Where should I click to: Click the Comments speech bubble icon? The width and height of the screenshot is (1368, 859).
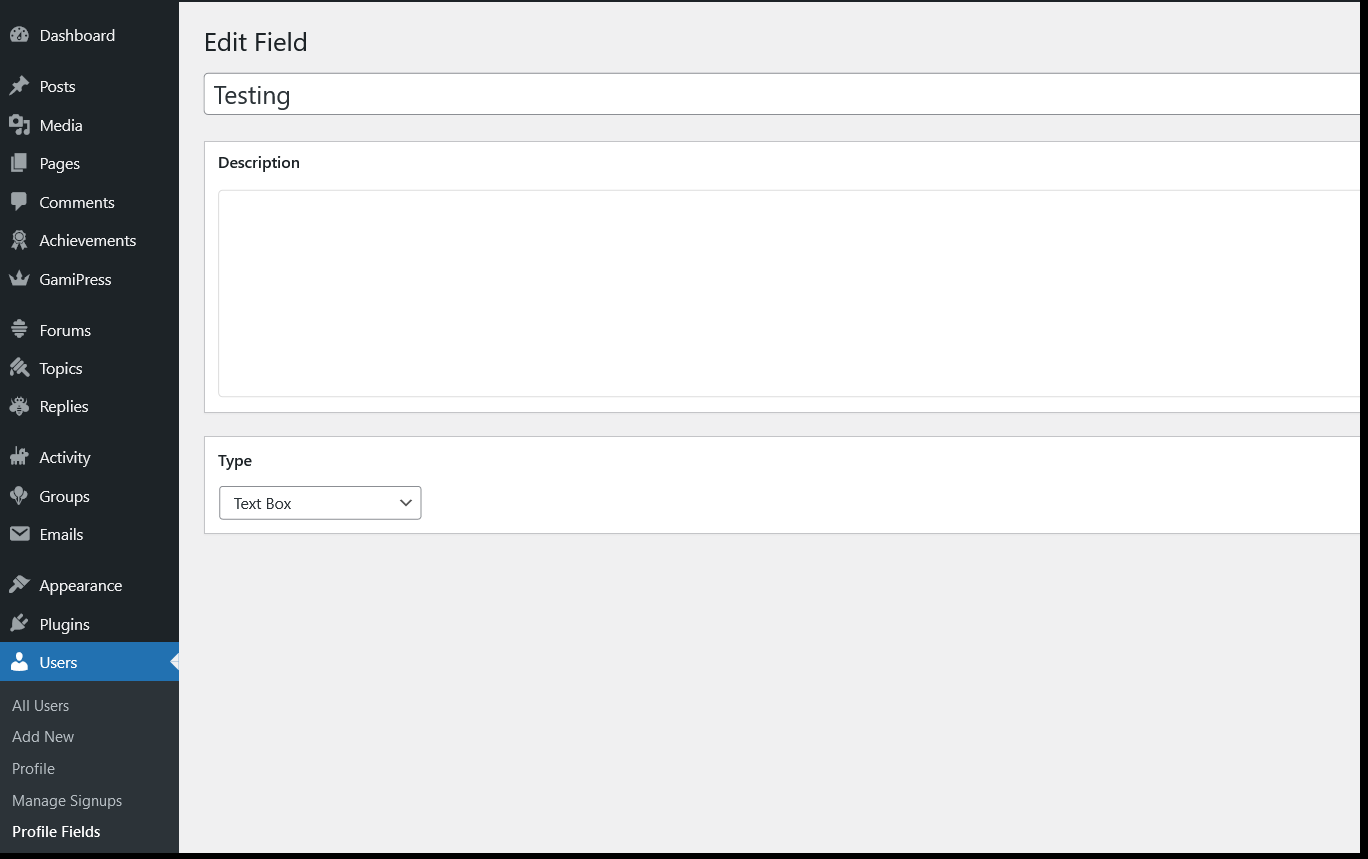(x=19, y=202)
